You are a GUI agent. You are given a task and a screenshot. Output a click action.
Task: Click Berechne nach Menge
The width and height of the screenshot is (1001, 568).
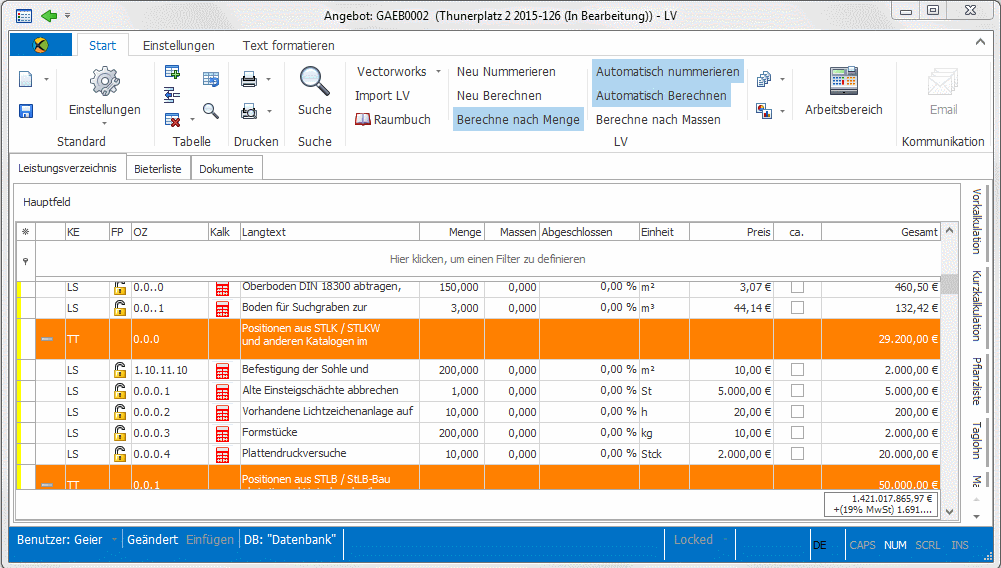[518, 119]
